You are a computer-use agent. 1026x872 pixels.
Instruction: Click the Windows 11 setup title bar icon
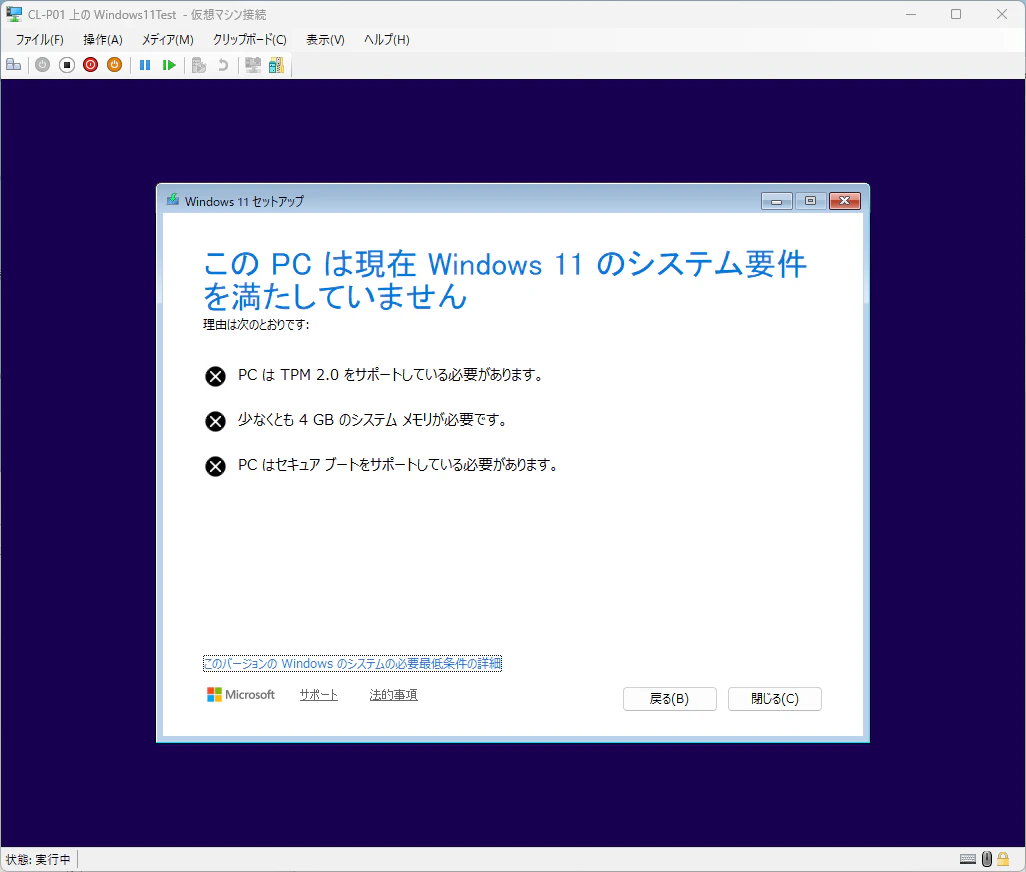(x=173, y=200)
